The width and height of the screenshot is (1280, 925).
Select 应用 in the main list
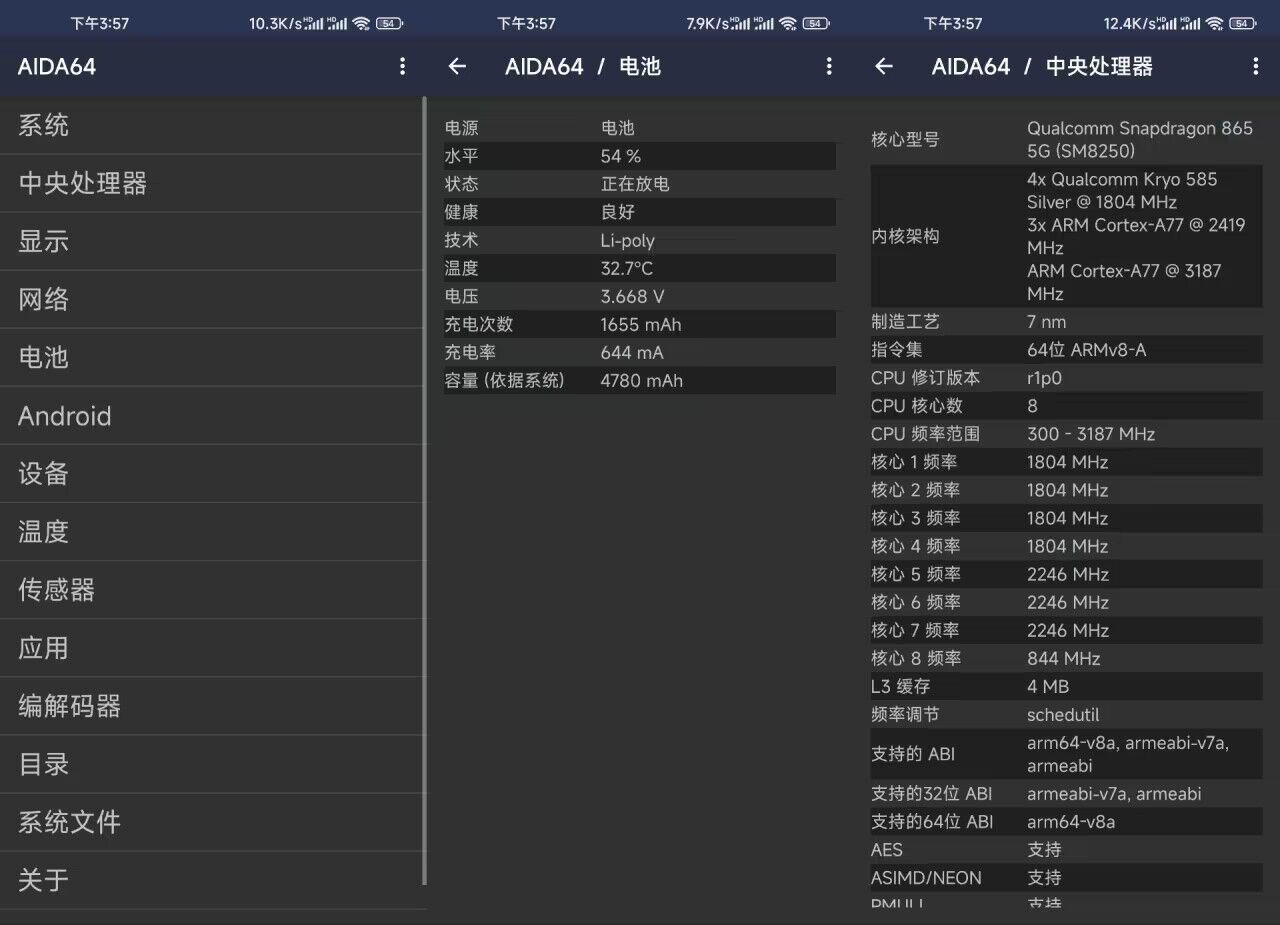[x=213, y=648]
